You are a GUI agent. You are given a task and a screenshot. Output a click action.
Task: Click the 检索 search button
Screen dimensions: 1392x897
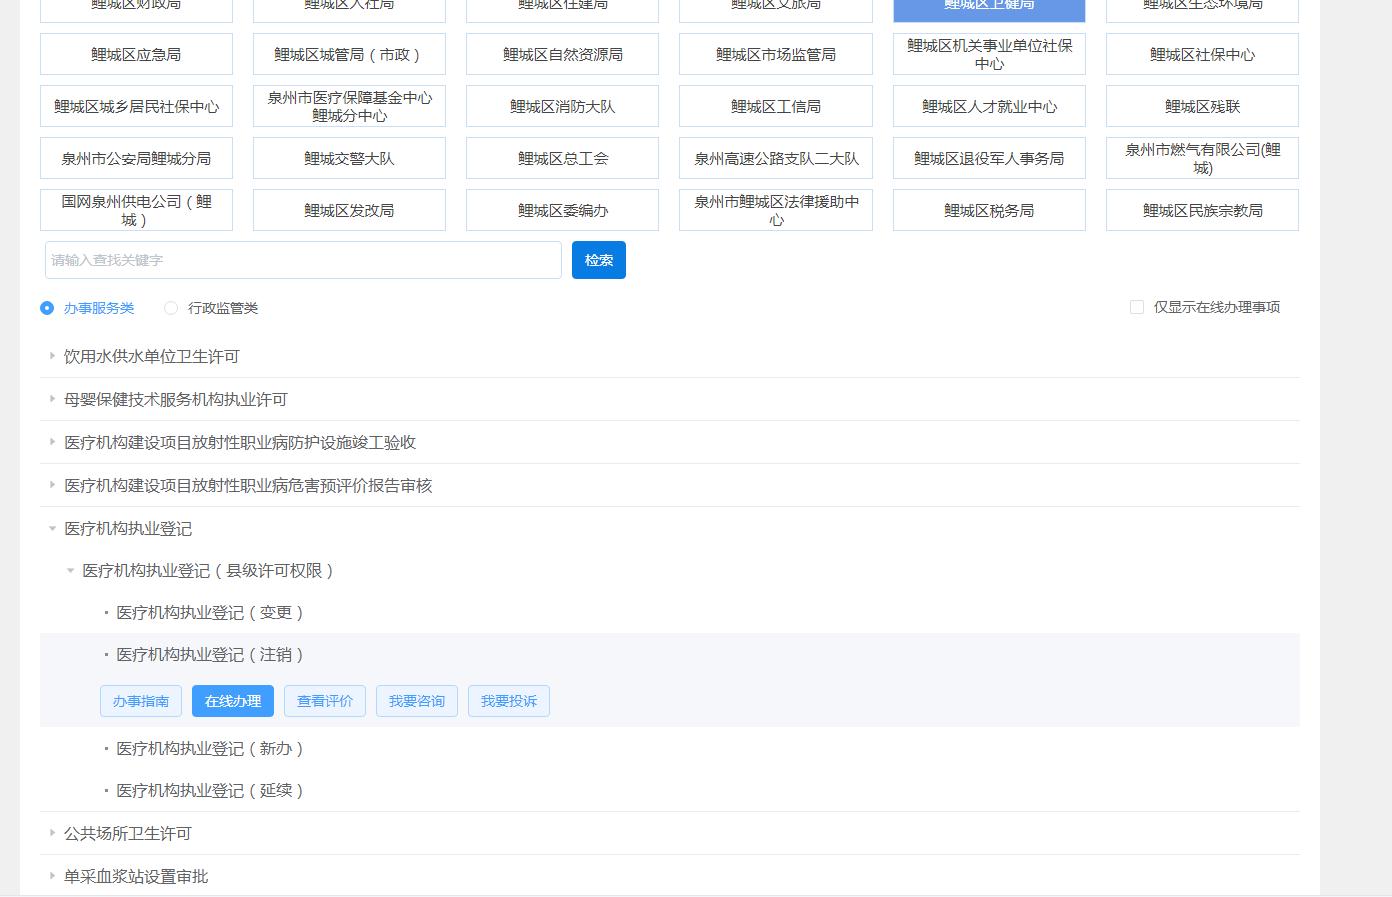[x=598, y=260]
